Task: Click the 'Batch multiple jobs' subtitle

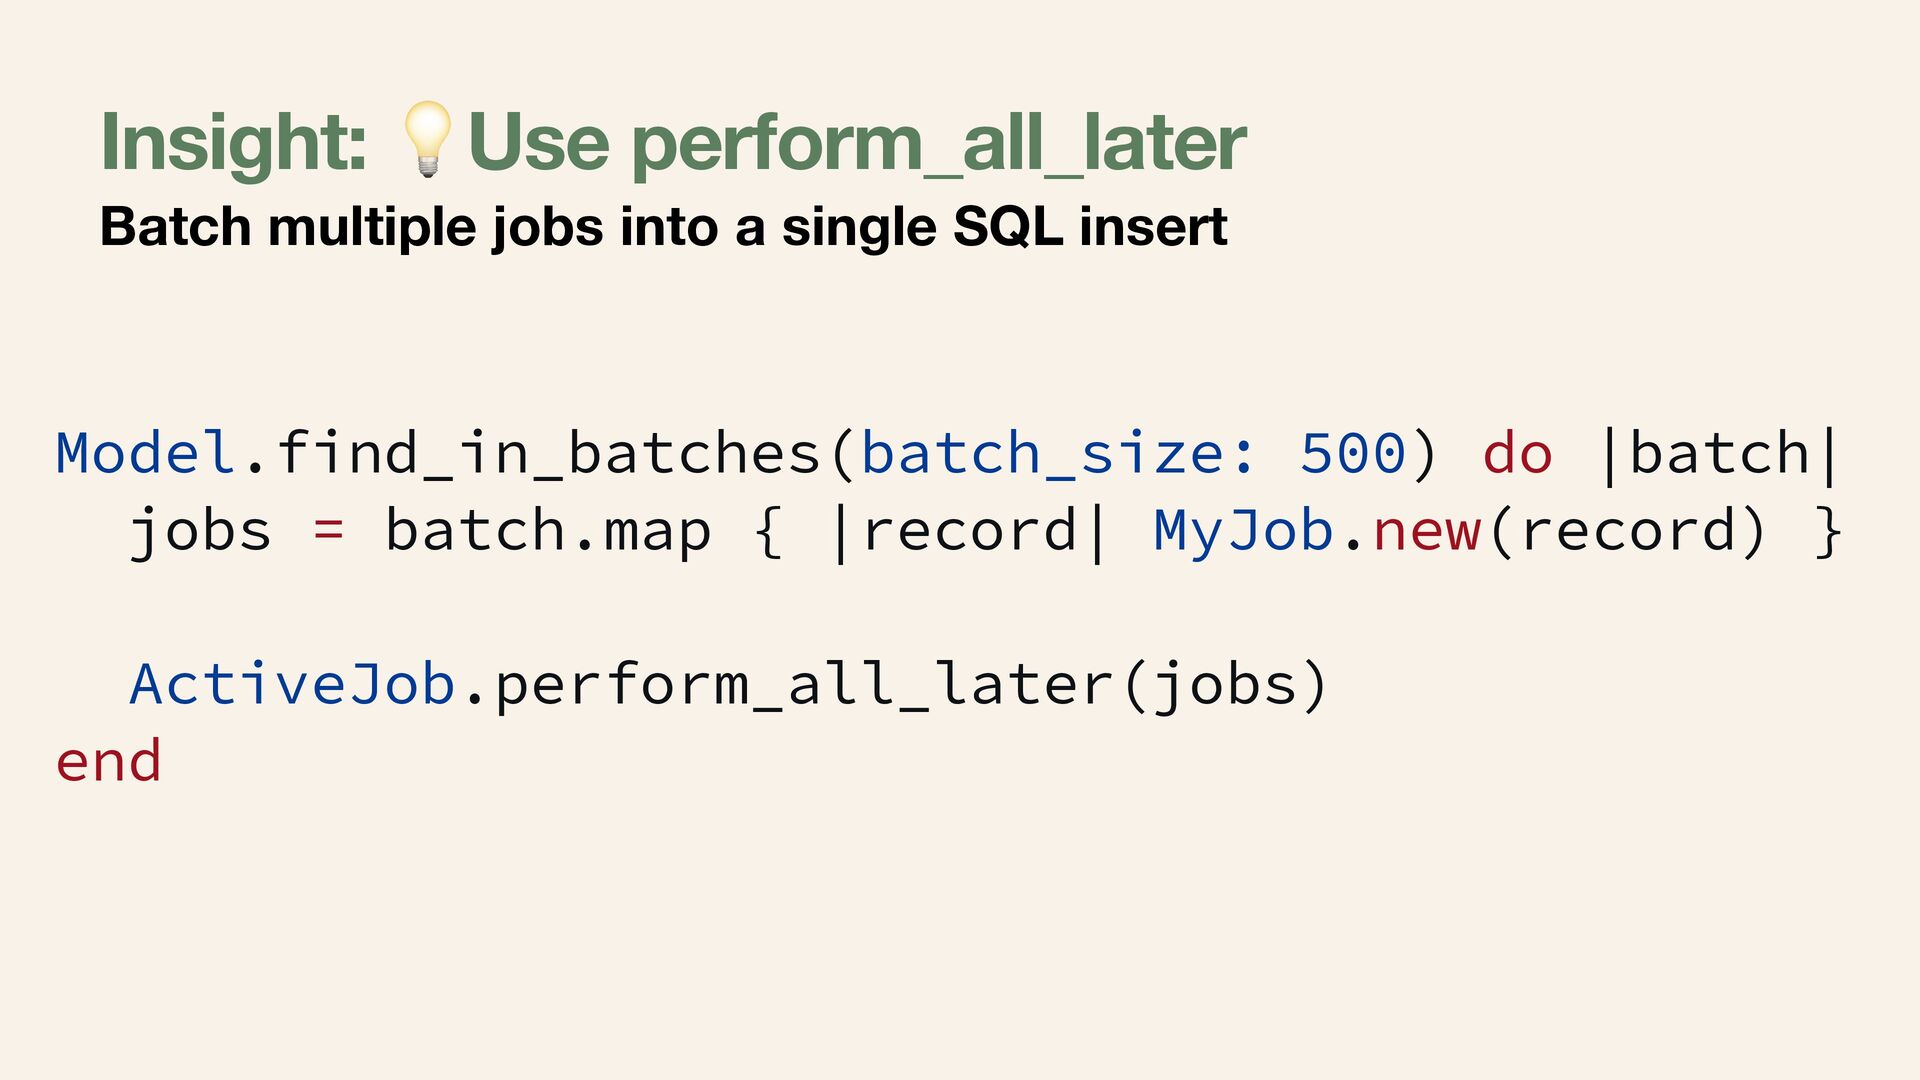Action: pyautogui.click(x=351, y=227)
